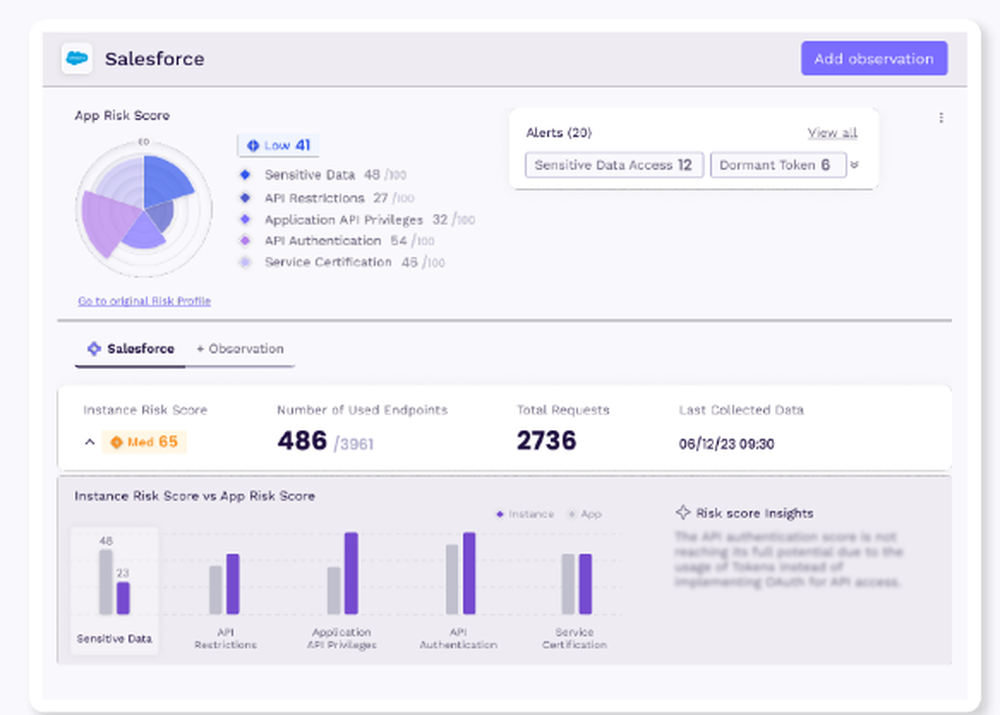The image size is (1000, 715).
Task: Click the Number of Used Endpoints label
Action: 362,410
